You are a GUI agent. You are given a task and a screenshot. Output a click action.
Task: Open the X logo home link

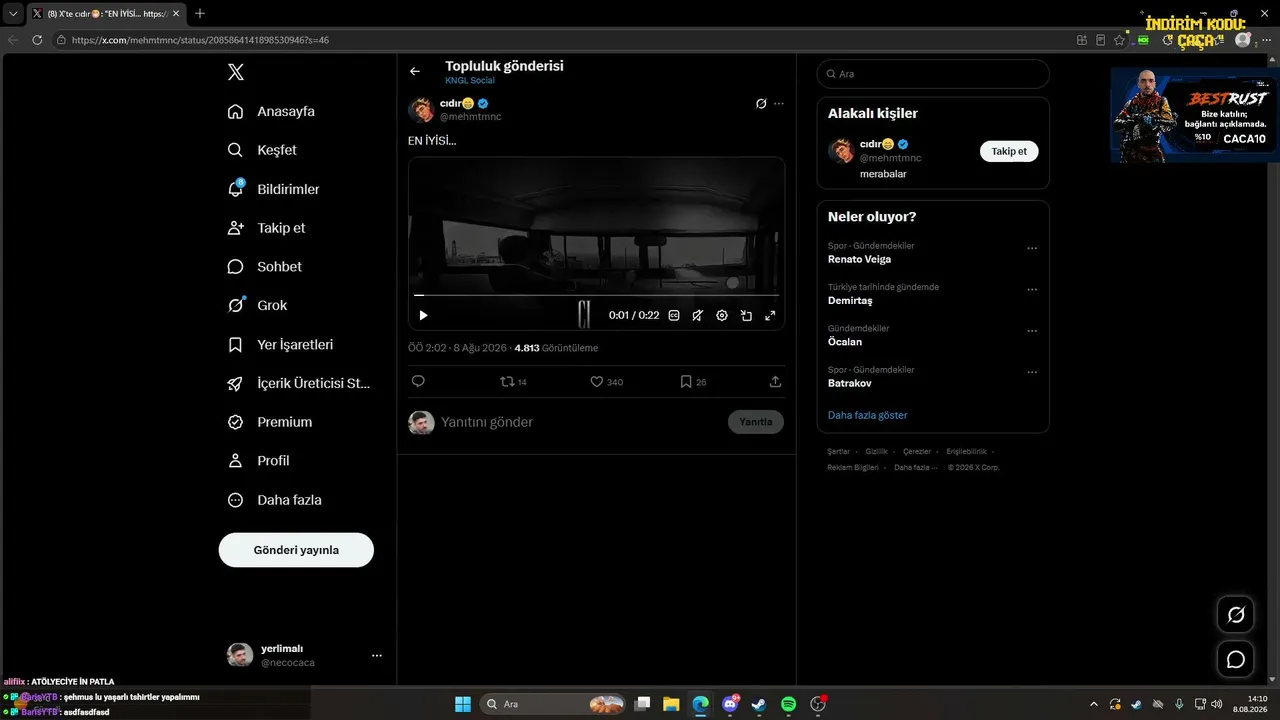click(235, 72)
